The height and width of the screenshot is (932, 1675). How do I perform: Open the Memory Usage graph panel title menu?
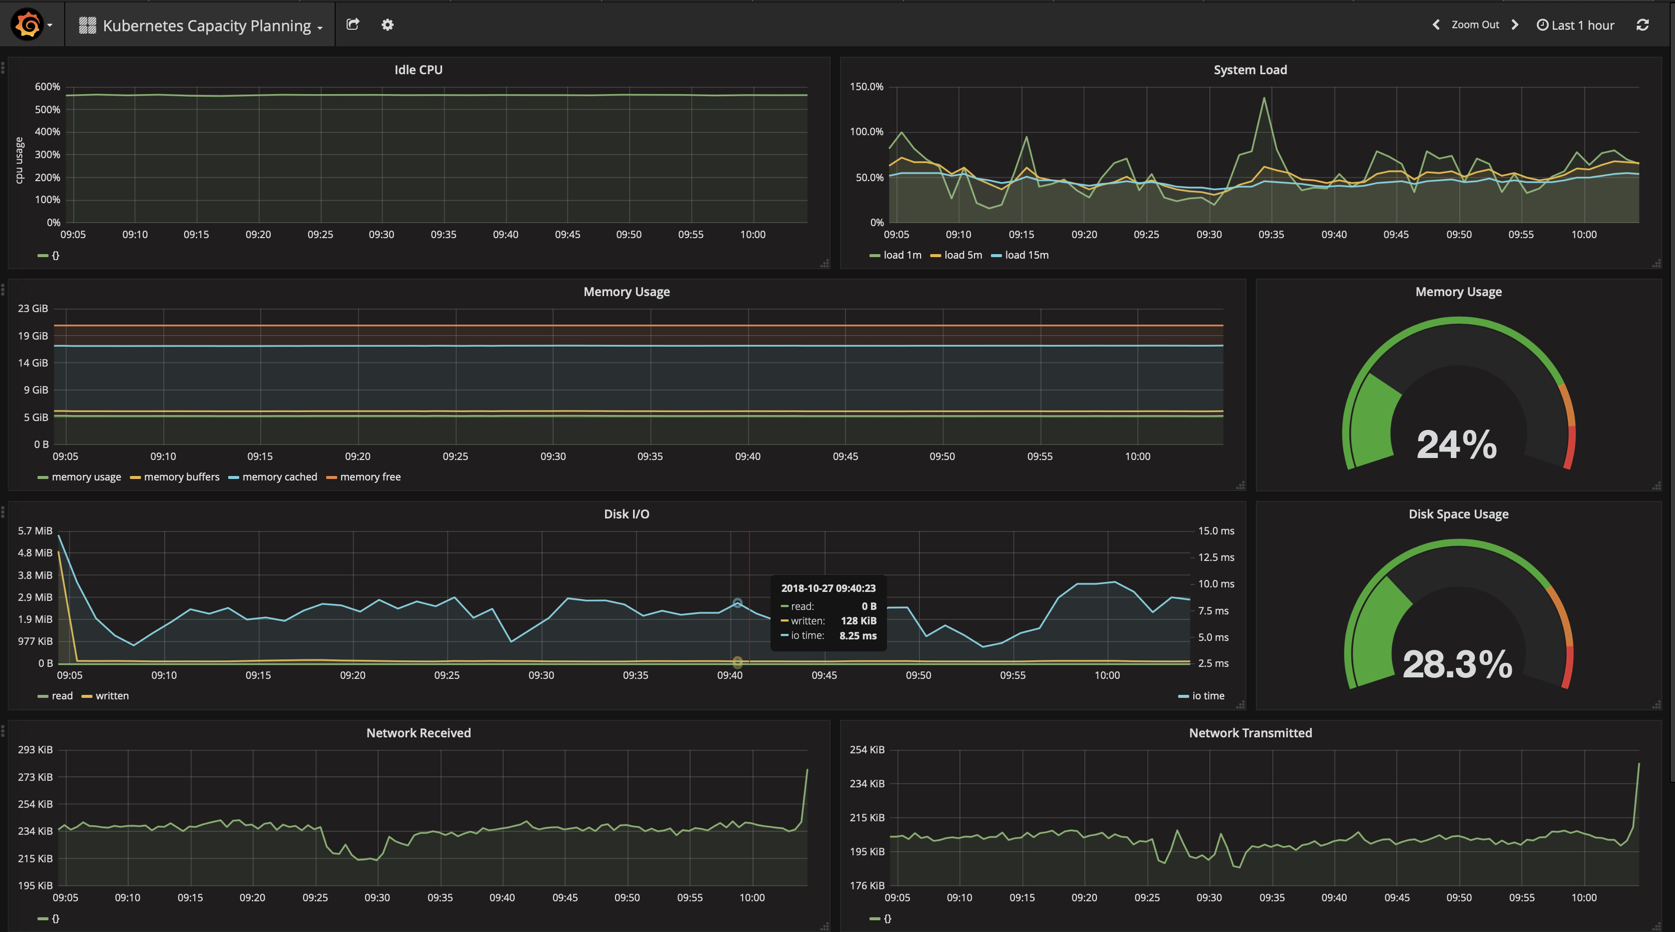point(626,292)
